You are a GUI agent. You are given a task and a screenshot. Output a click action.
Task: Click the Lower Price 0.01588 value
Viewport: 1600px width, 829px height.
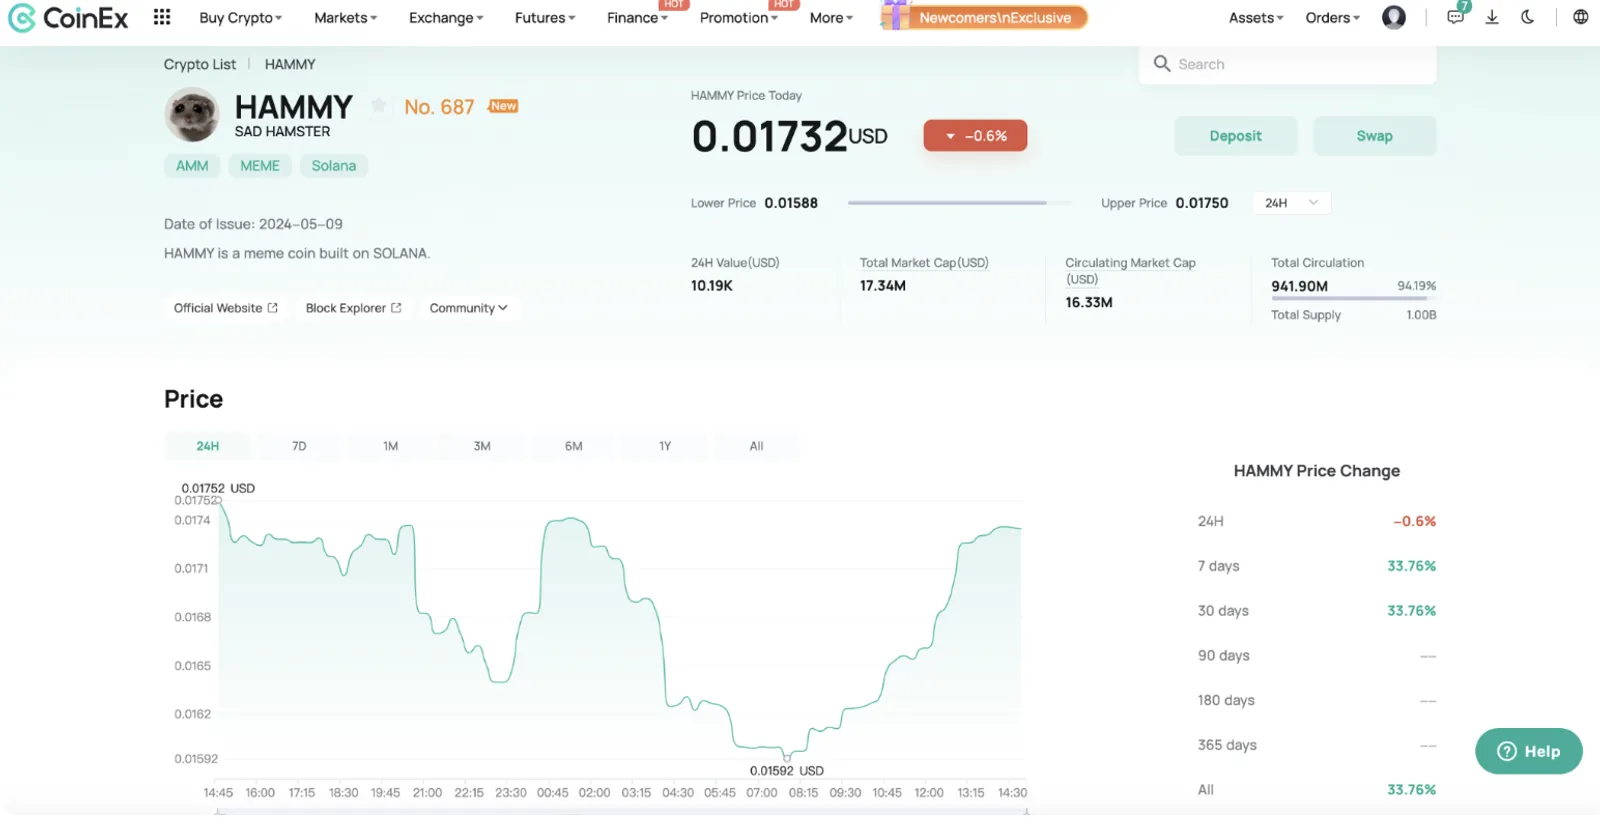pos(791,203)
